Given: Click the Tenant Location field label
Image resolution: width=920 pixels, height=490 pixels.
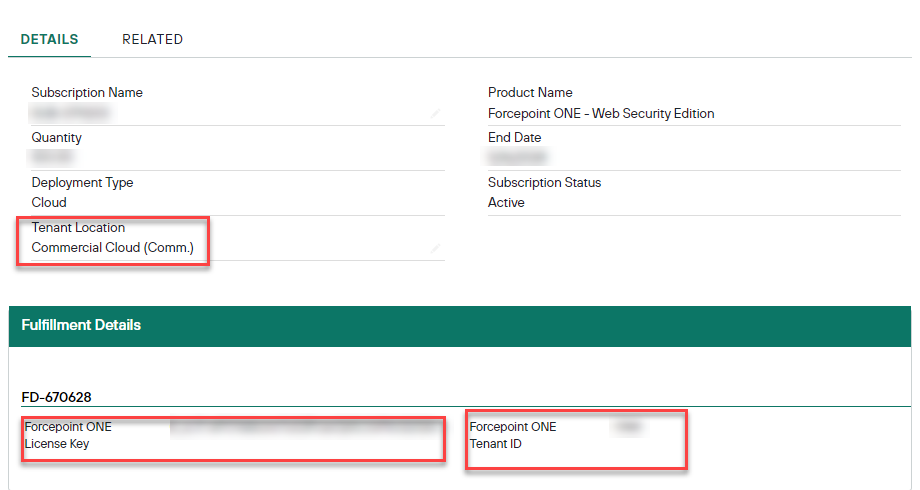Looking at the screenshot, I should click(x=78, y=227).
